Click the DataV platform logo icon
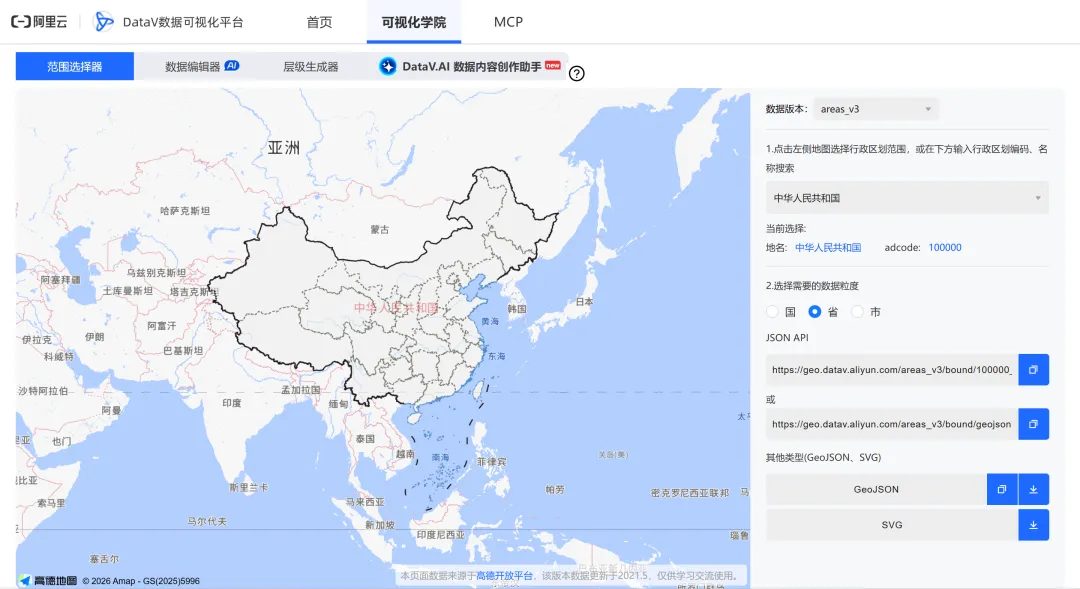 coord(103,21)
